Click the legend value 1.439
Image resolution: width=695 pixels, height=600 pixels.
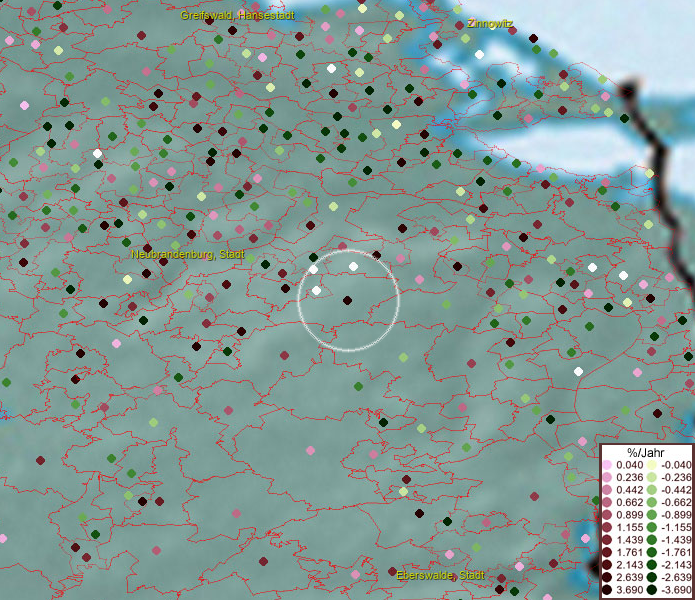tap(630, 540)
